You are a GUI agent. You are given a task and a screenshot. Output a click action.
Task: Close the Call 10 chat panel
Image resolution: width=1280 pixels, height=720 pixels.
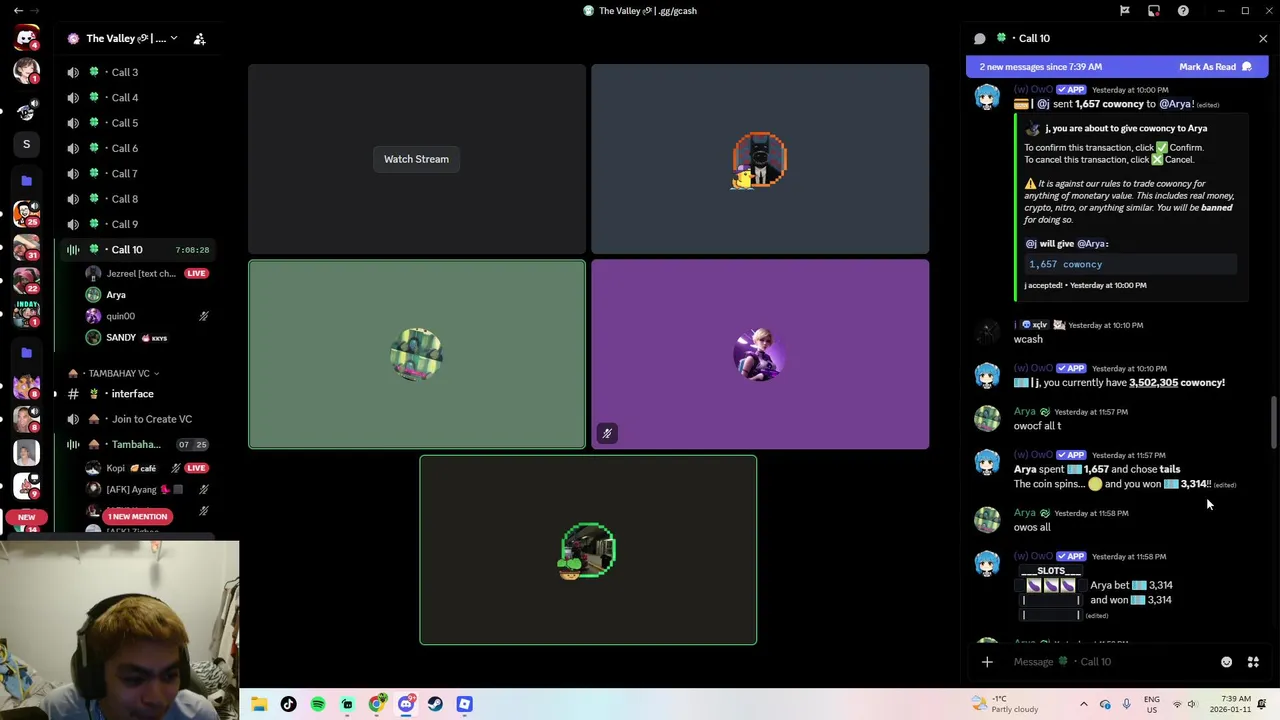coord(1263,38)
